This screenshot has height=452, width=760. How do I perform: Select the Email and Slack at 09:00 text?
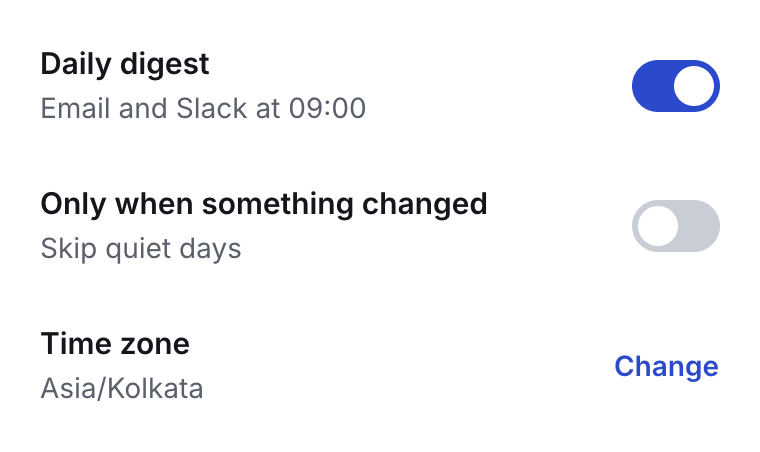pos(203,108)
